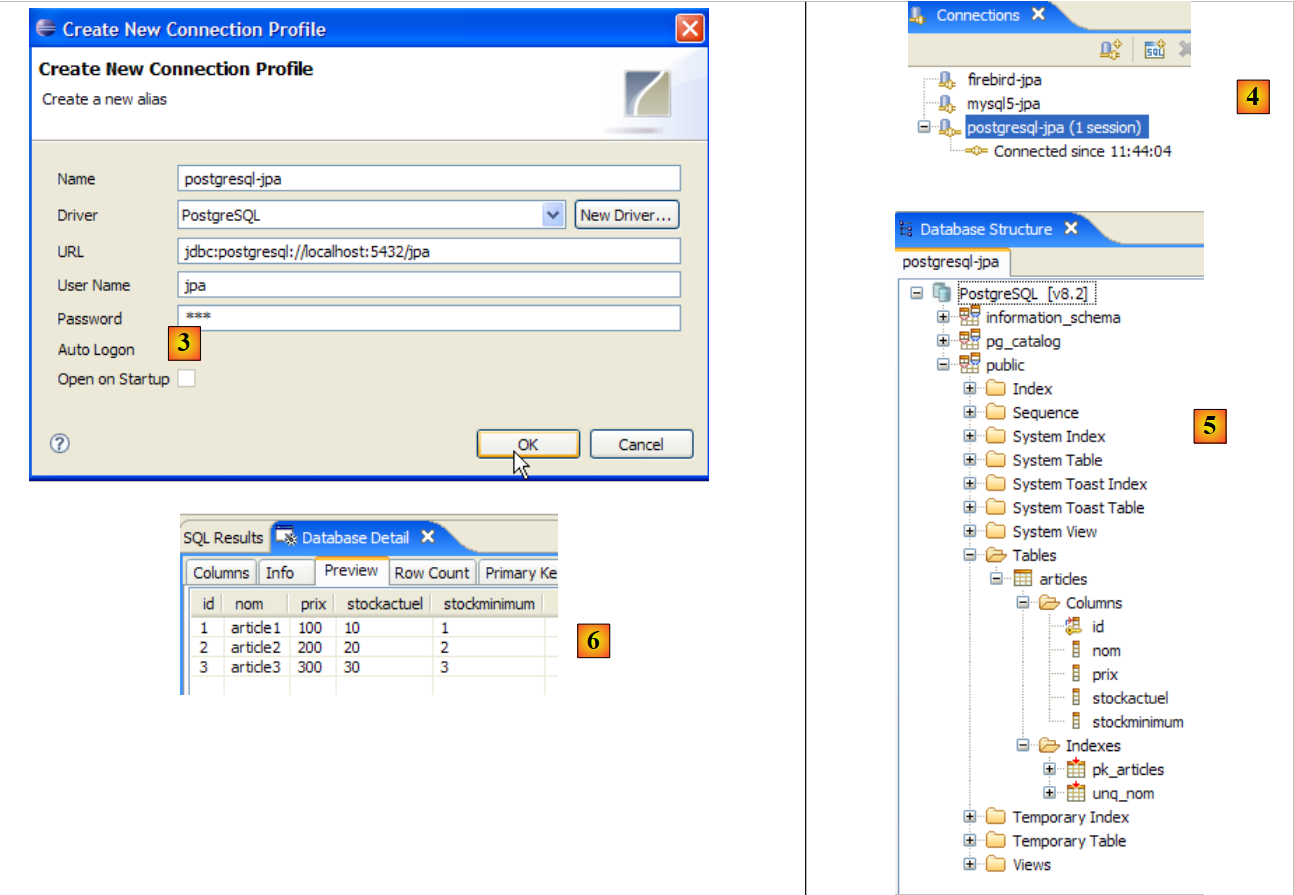The width and height of the screenshot is (1294, 895).
Task: Expand the System Table folder
Action: click(x=970, y=460)
